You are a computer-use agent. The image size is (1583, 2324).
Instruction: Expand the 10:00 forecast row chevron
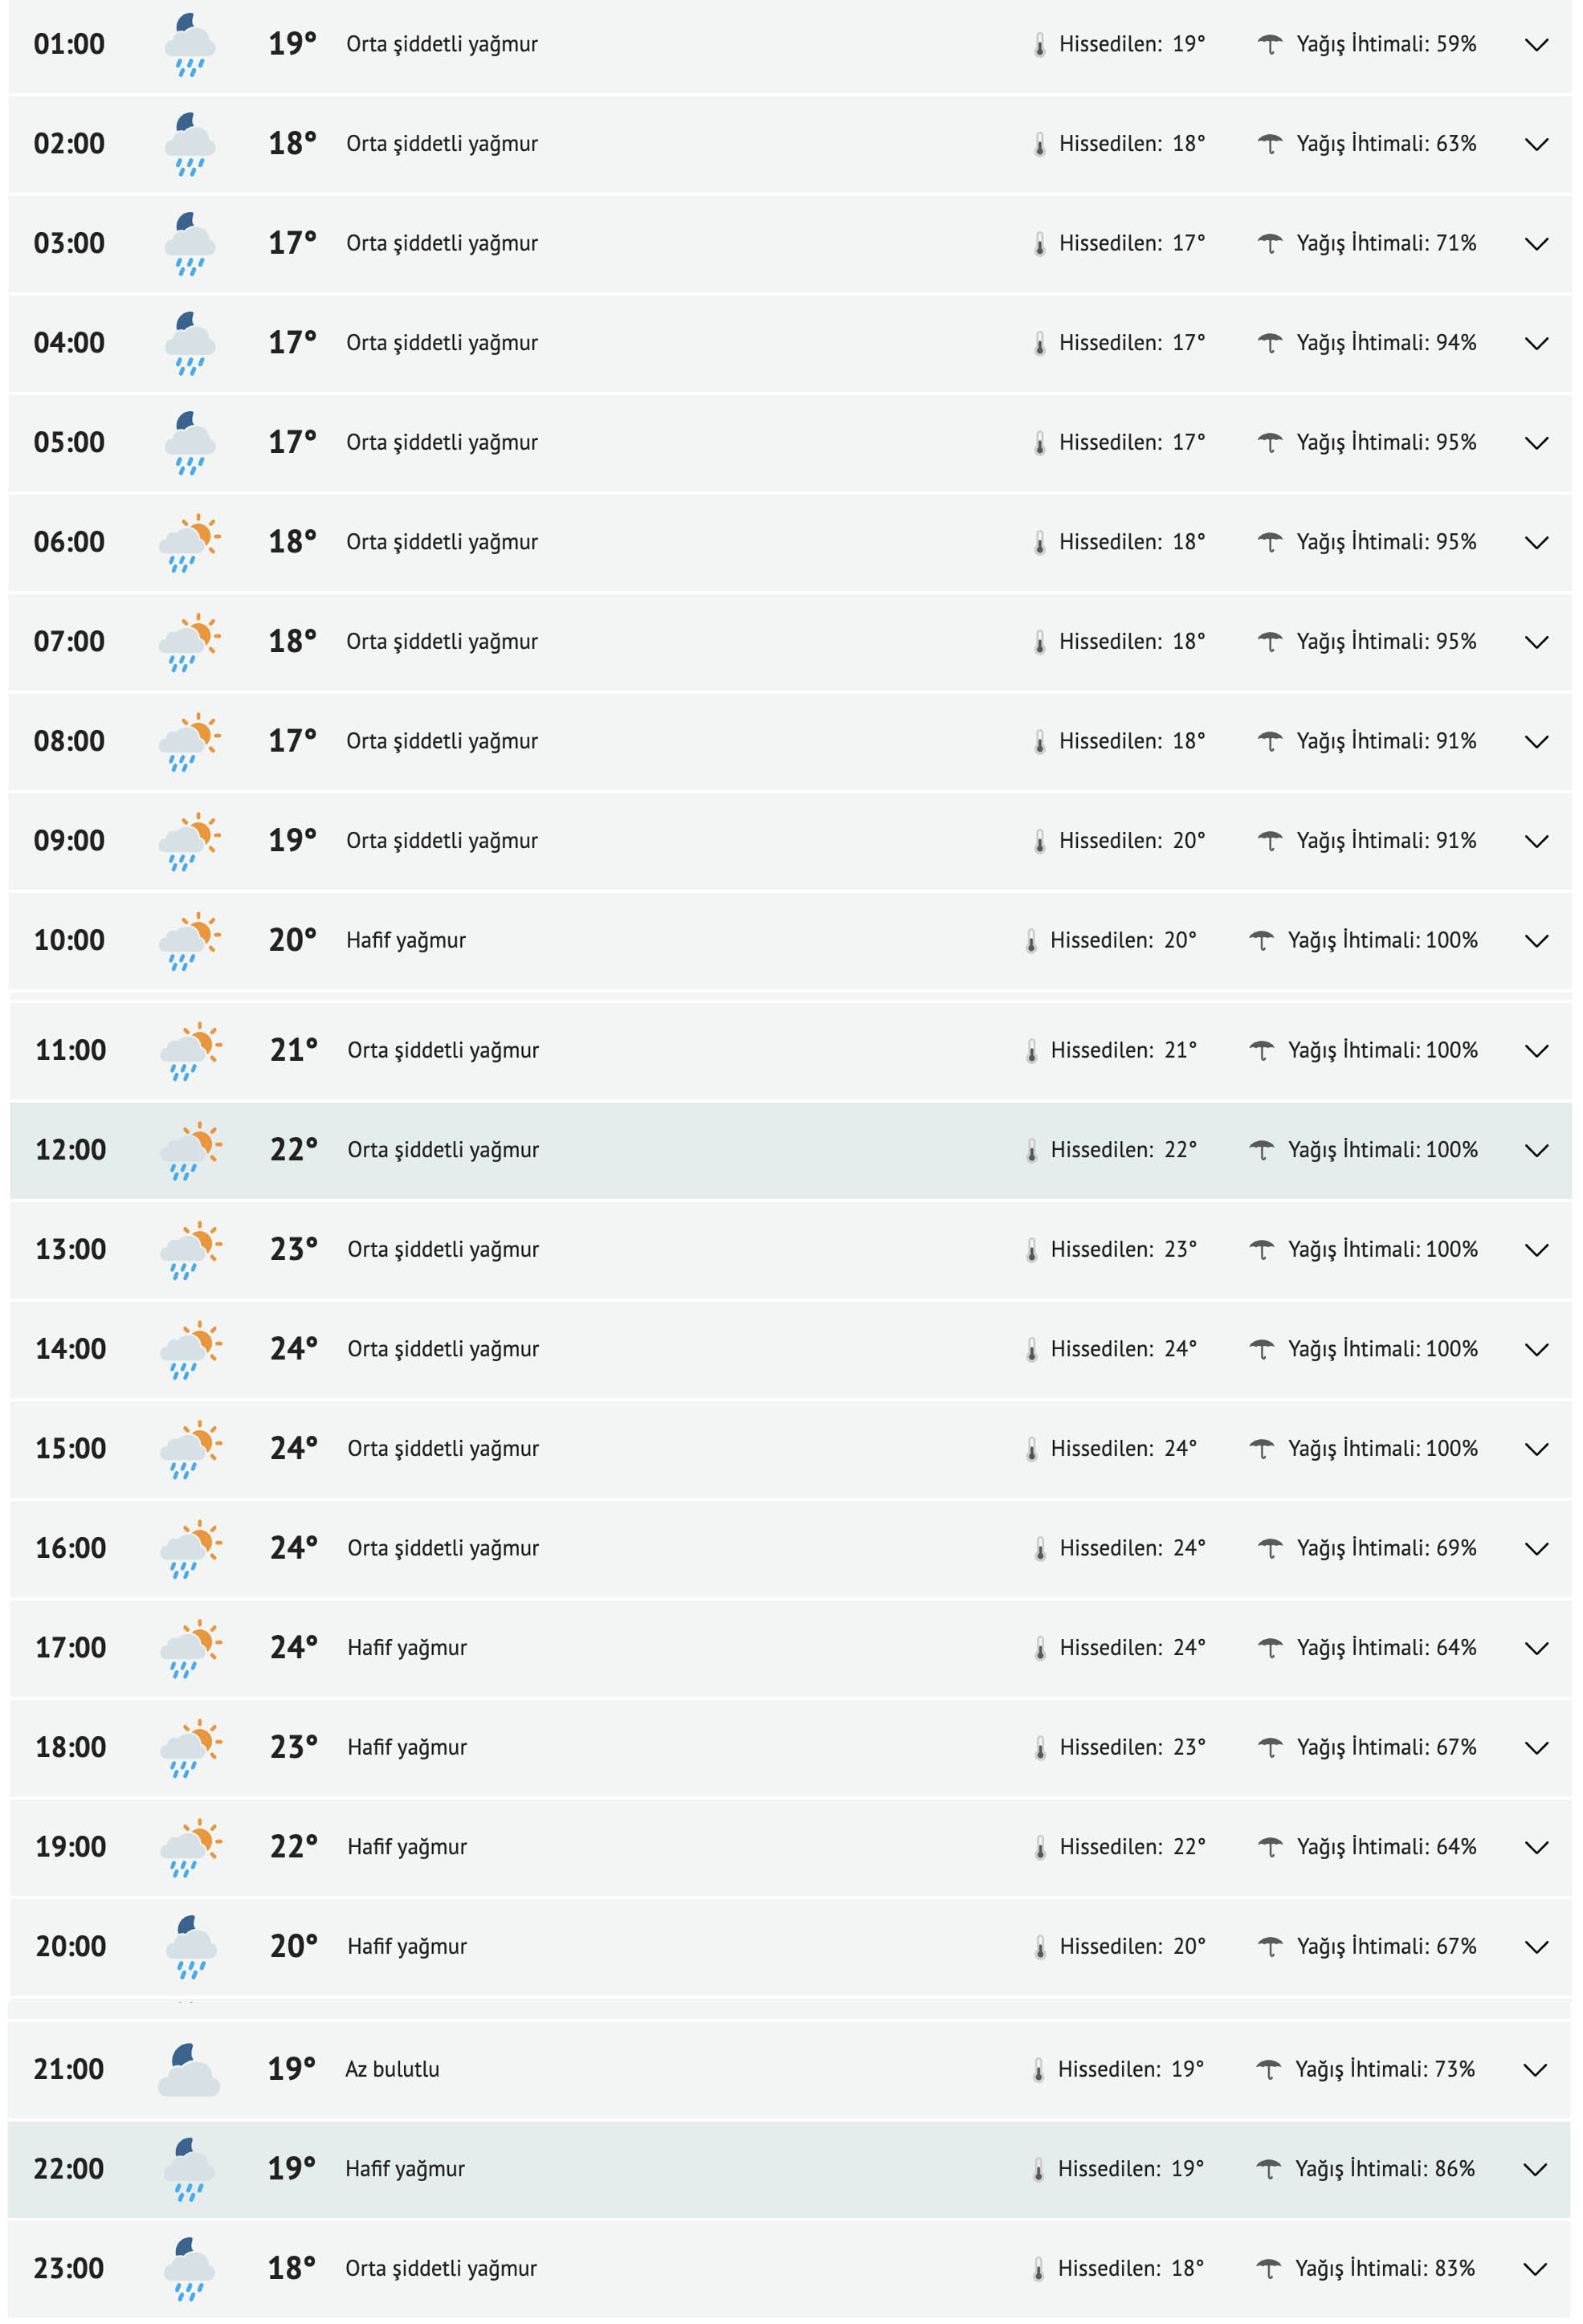1536,941
